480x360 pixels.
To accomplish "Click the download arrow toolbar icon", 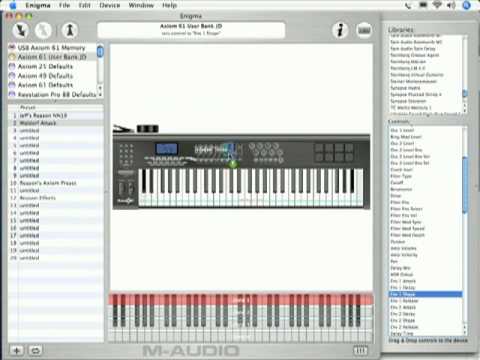I will (21, 30).
